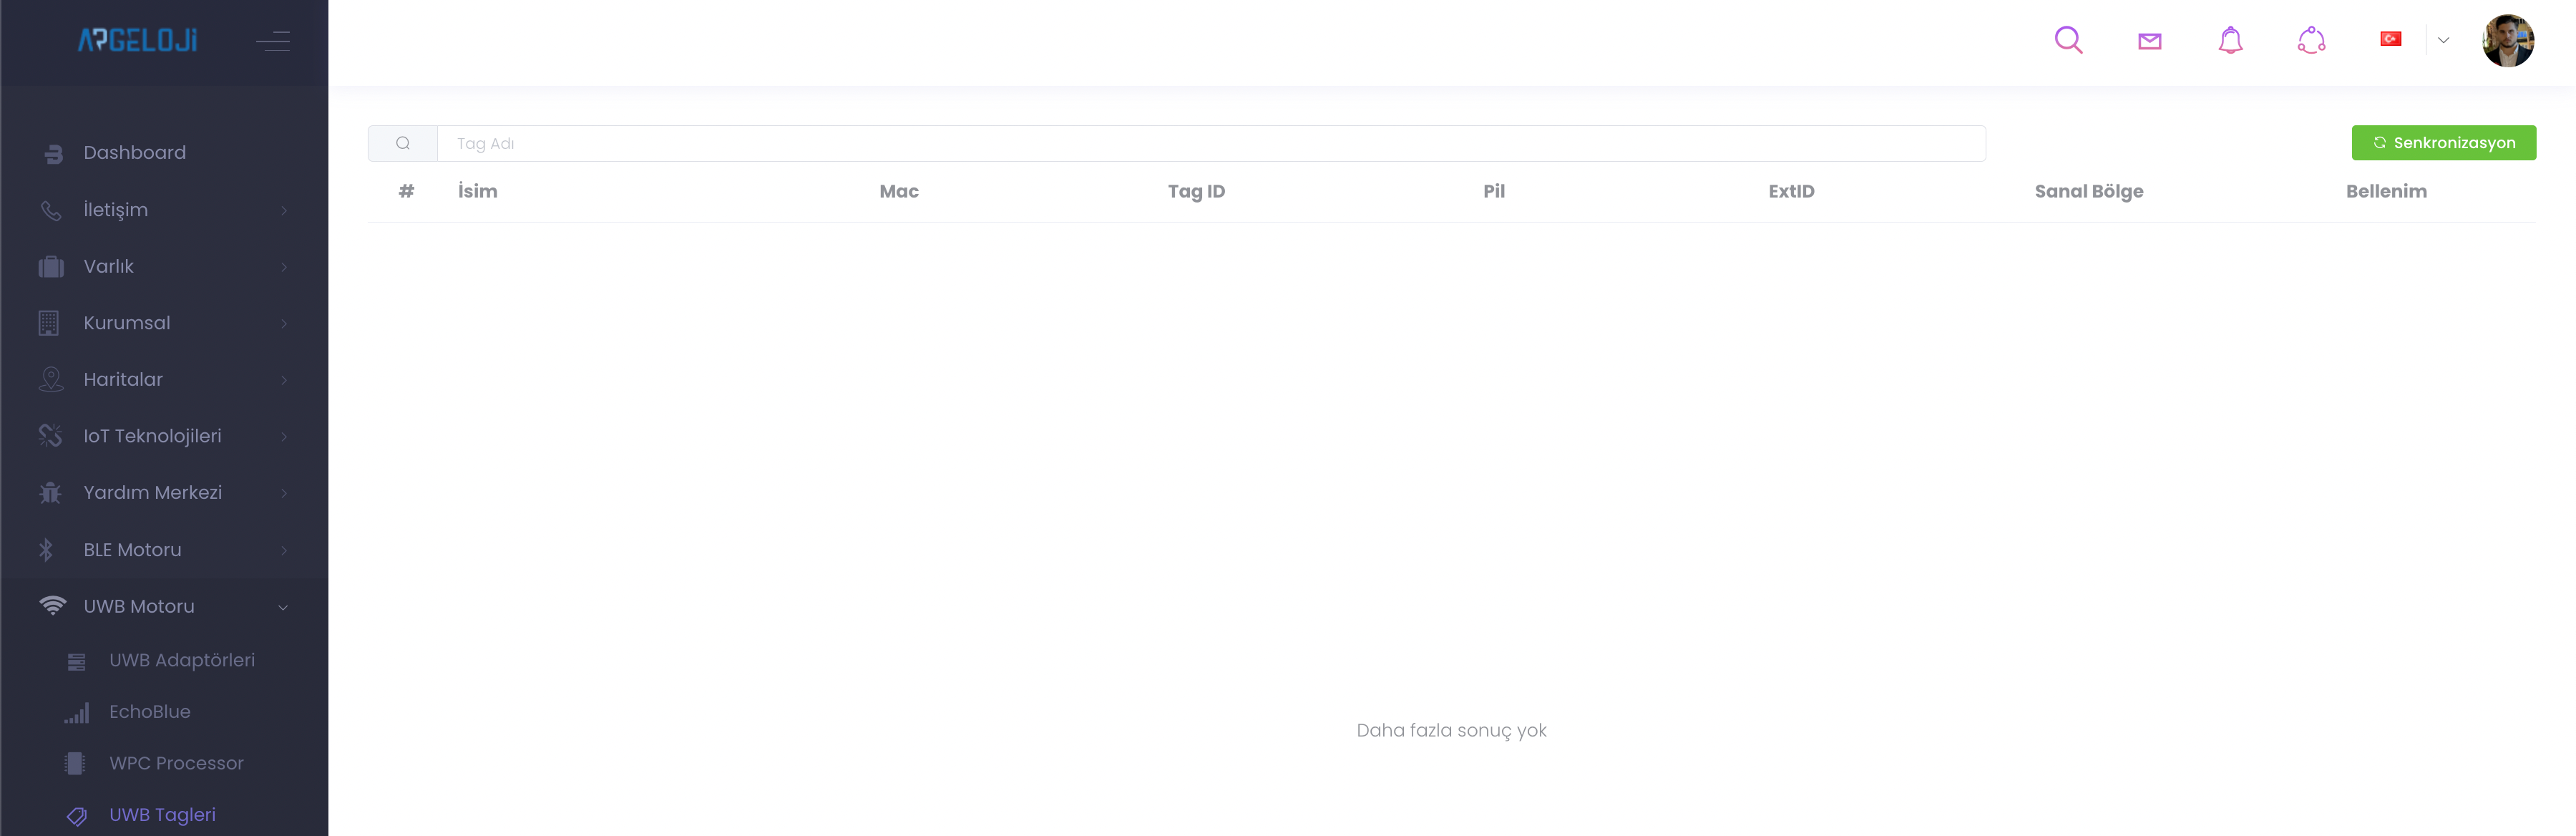Open the mail envelope icon
The width and height of the screenshot is (2576, 836).
(x=2149, y=41)
